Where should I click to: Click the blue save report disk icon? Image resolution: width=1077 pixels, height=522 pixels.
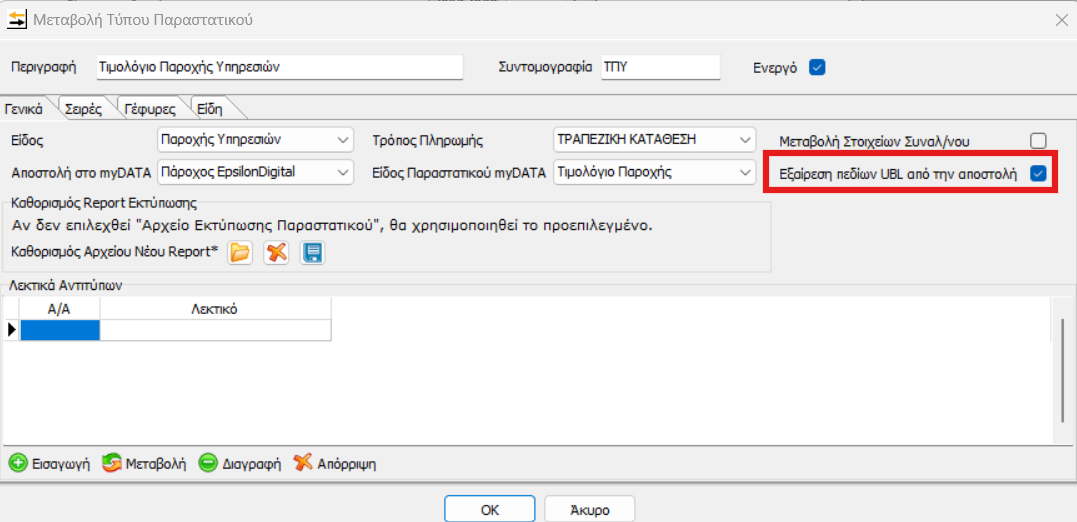coord(313,253)
